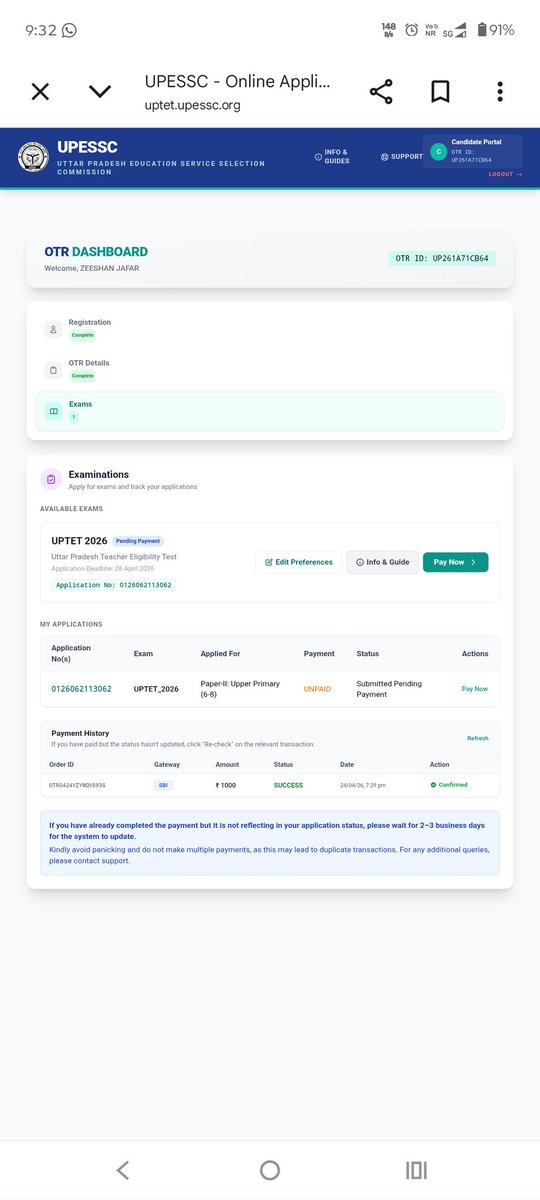The height and width of the screenshot is (1200, 540).
Task: Click Refresh in Payment History
Action: coord(478,738)
